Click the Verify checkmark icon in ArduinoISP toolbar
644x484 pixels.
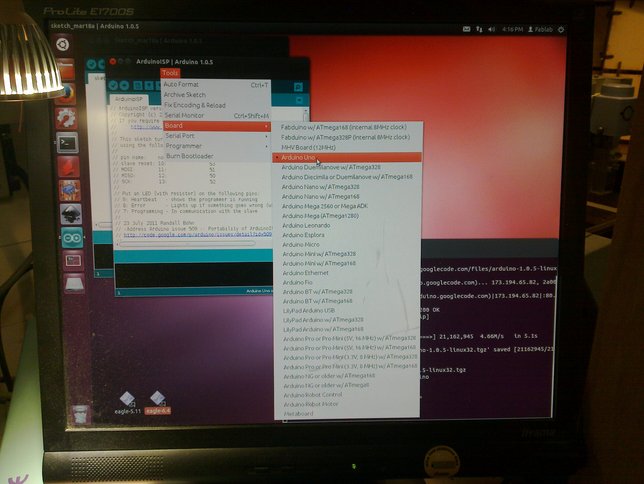(x=113, y=85)
